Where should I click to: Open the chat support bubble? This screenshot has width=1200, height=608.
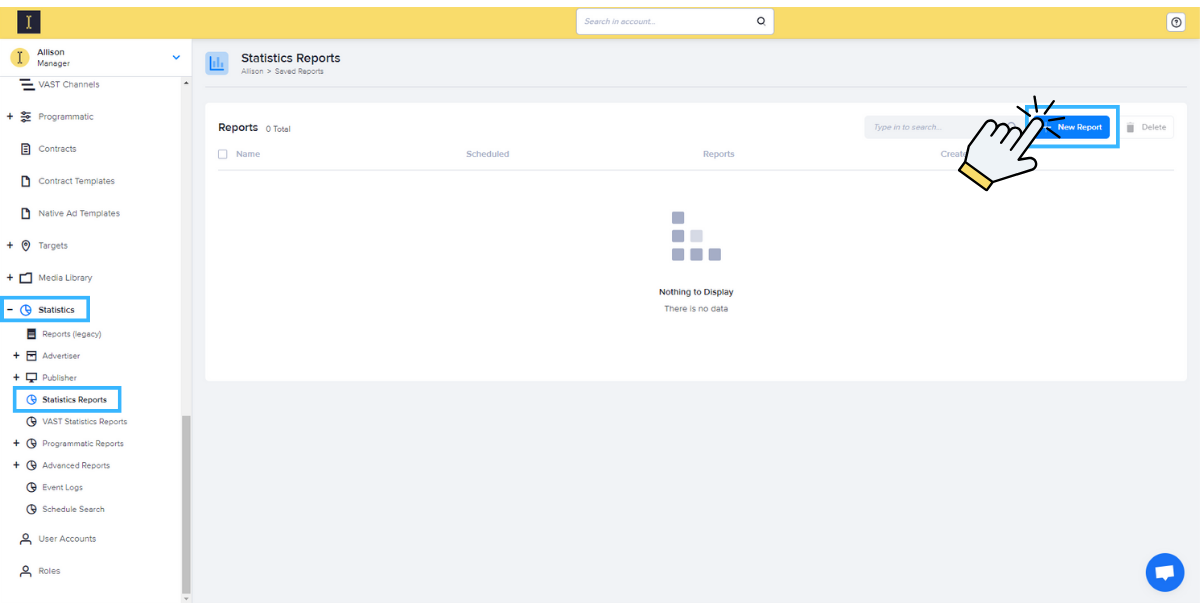click(x=1164, y=572)
